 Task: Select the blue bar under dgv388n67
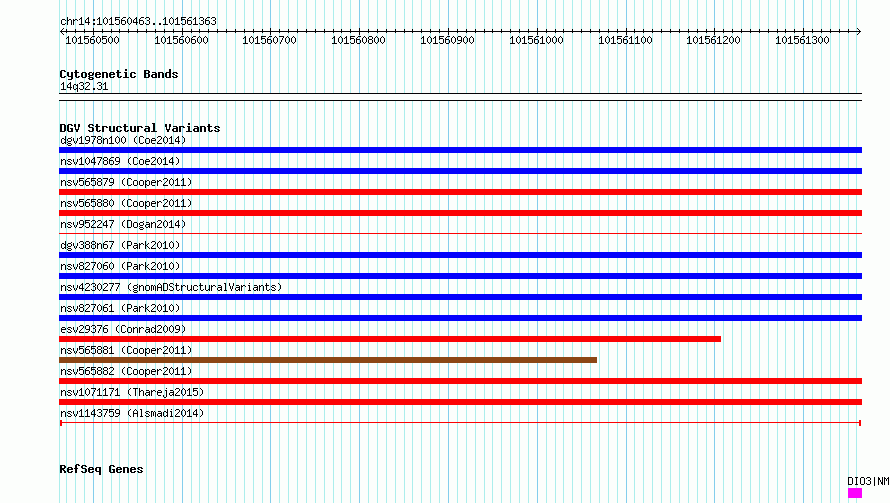click(460, 255)
